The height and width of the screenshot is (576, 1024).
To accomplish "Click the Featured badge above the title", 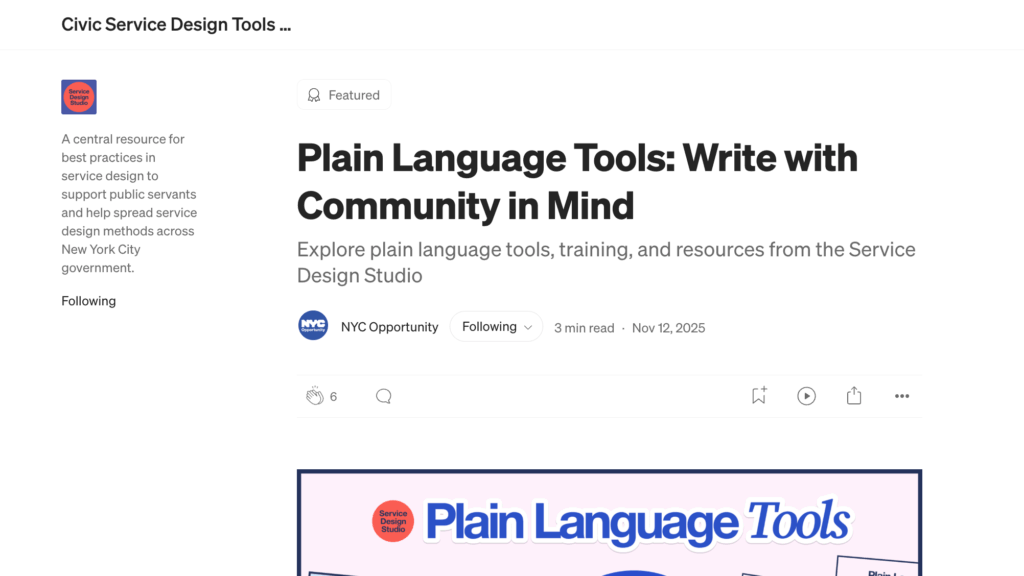I will 343,95.
